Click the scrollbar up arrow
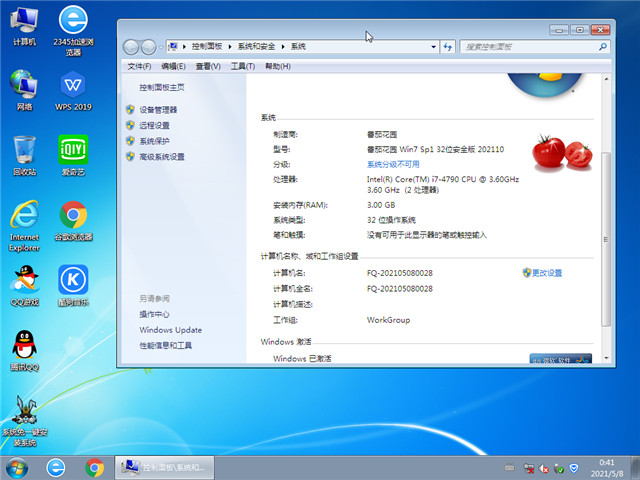The image size is (640, 480). (607, 78)
